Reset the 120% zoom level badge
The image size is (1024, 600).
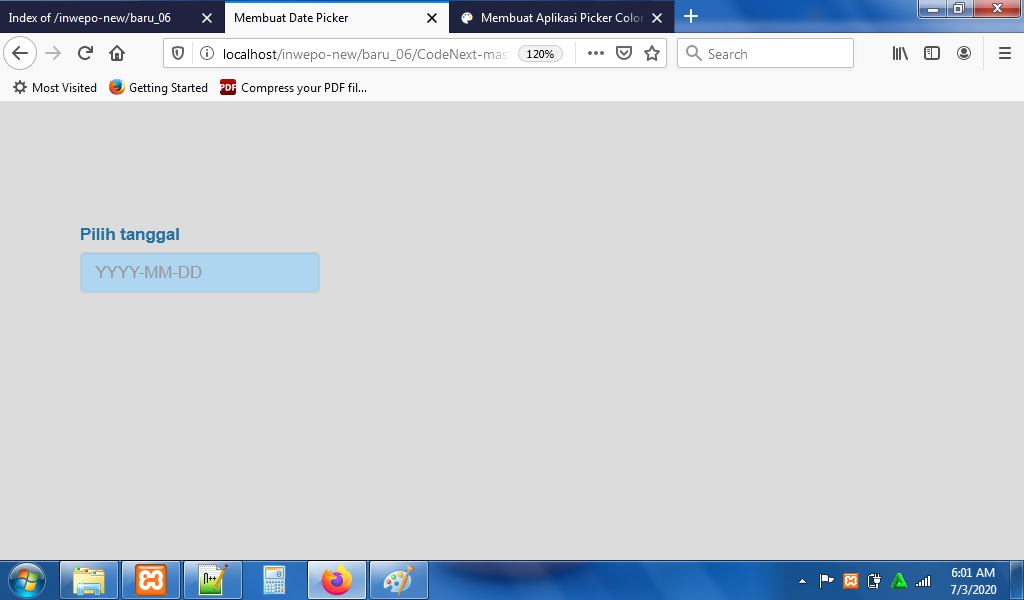[540, 54]
